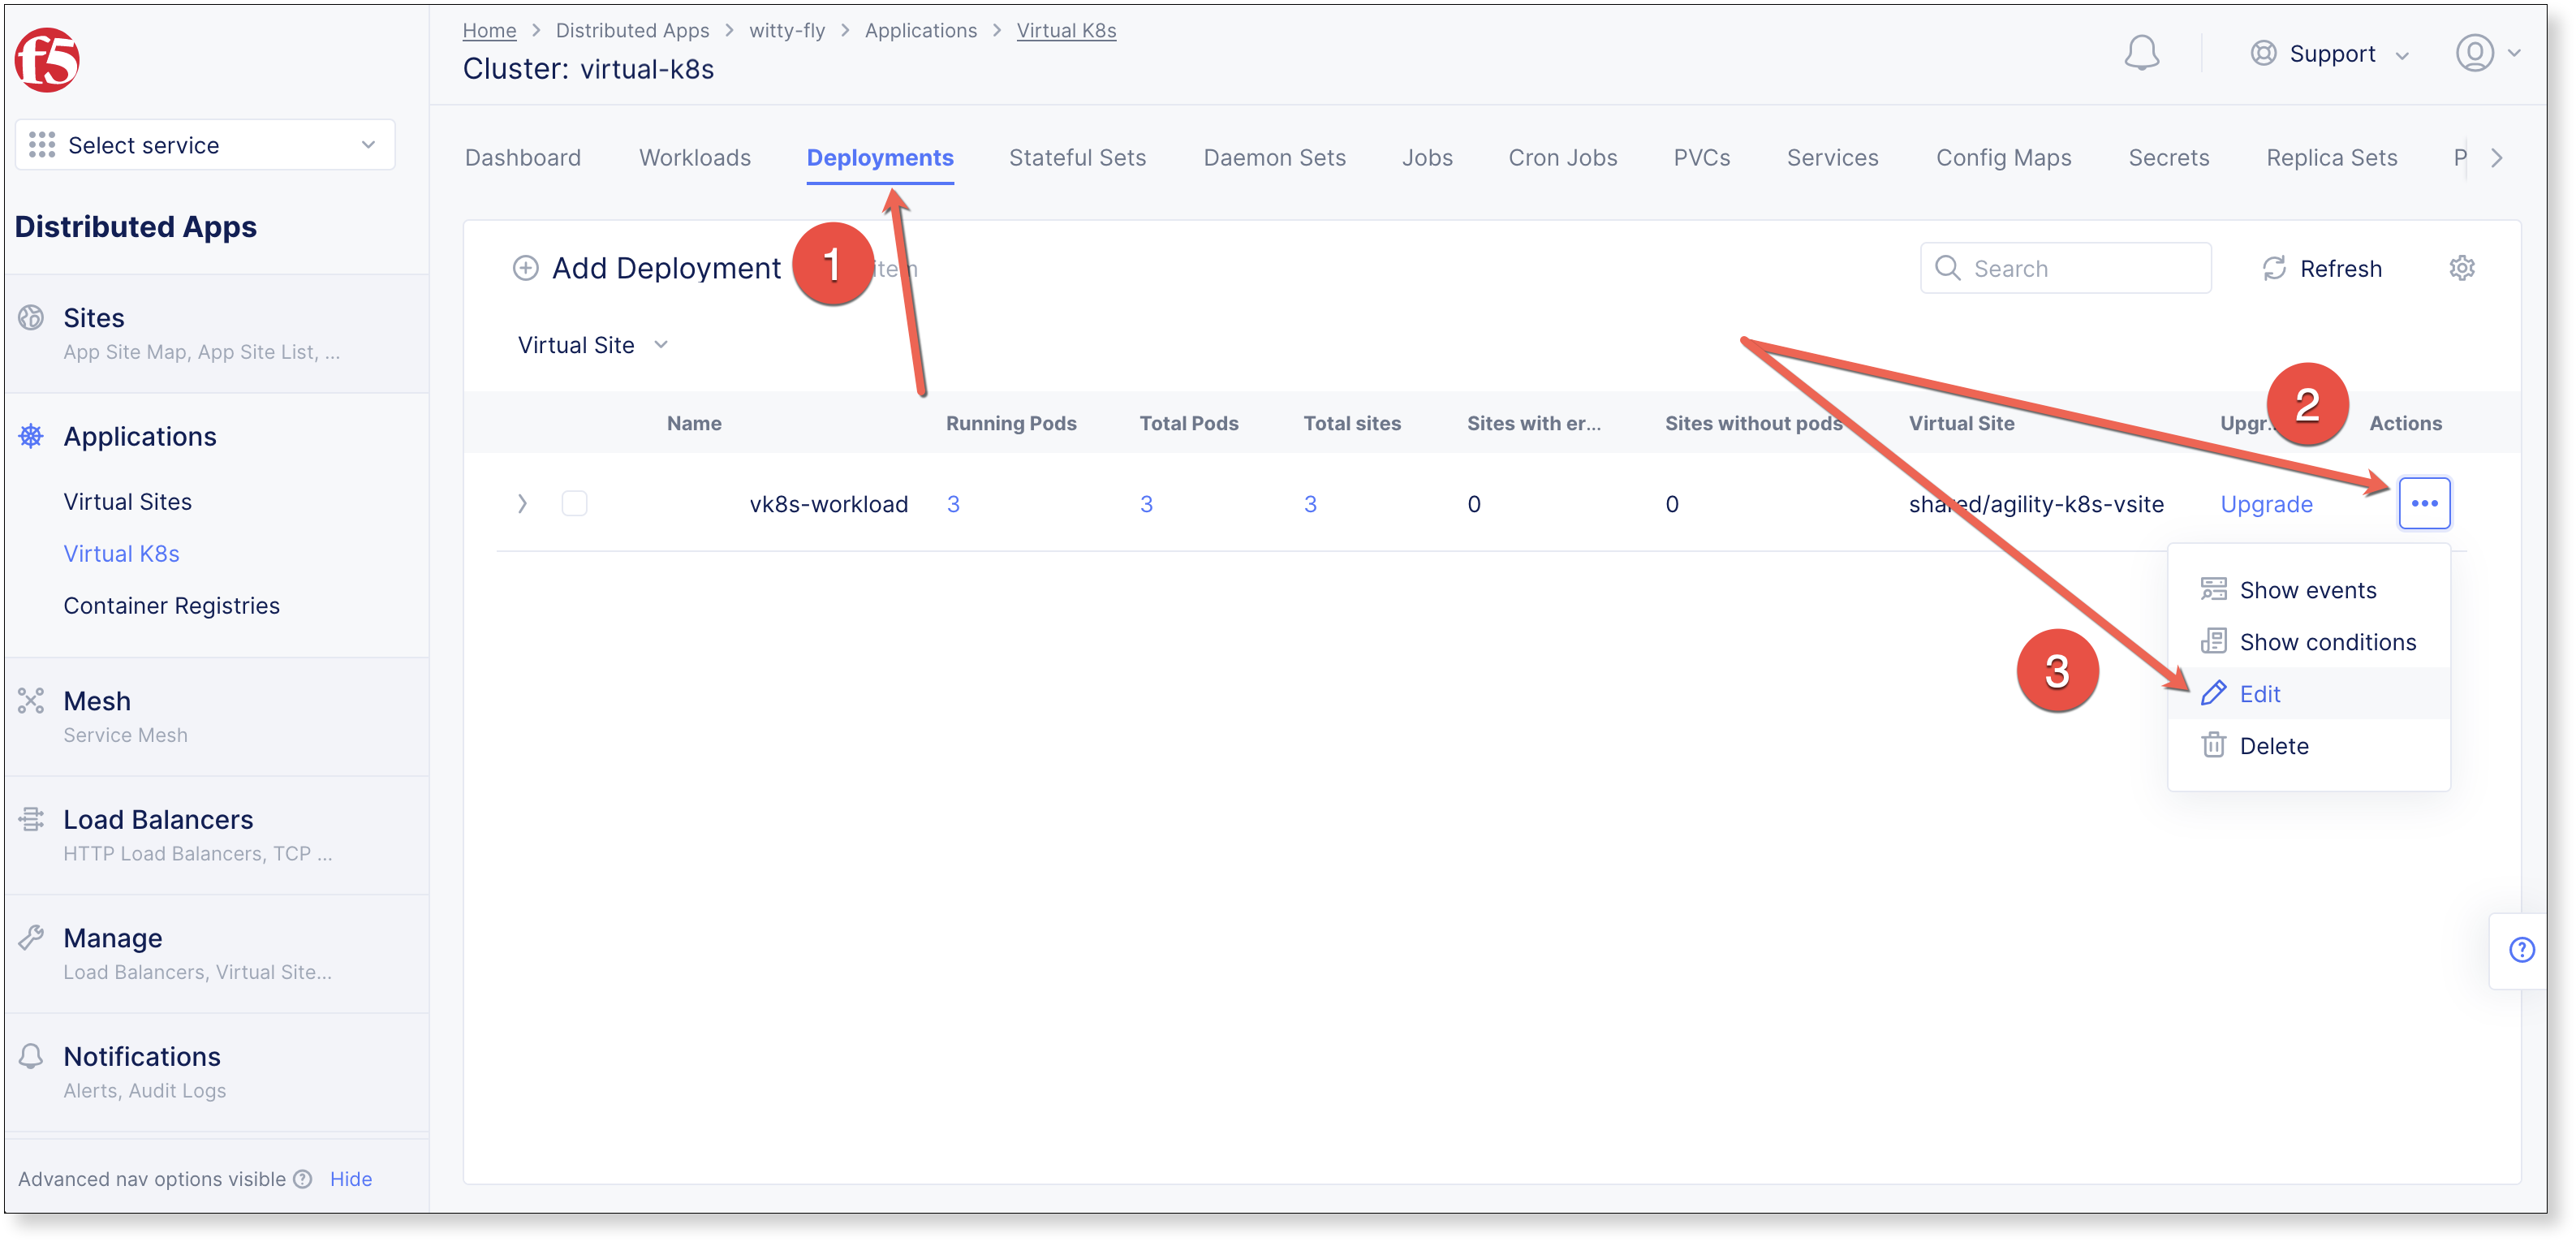Screen dimensions: 2576x1242
Task: Open the three-dot actions menu for vk8s-workload
Action: click(x=2424, y=504)
